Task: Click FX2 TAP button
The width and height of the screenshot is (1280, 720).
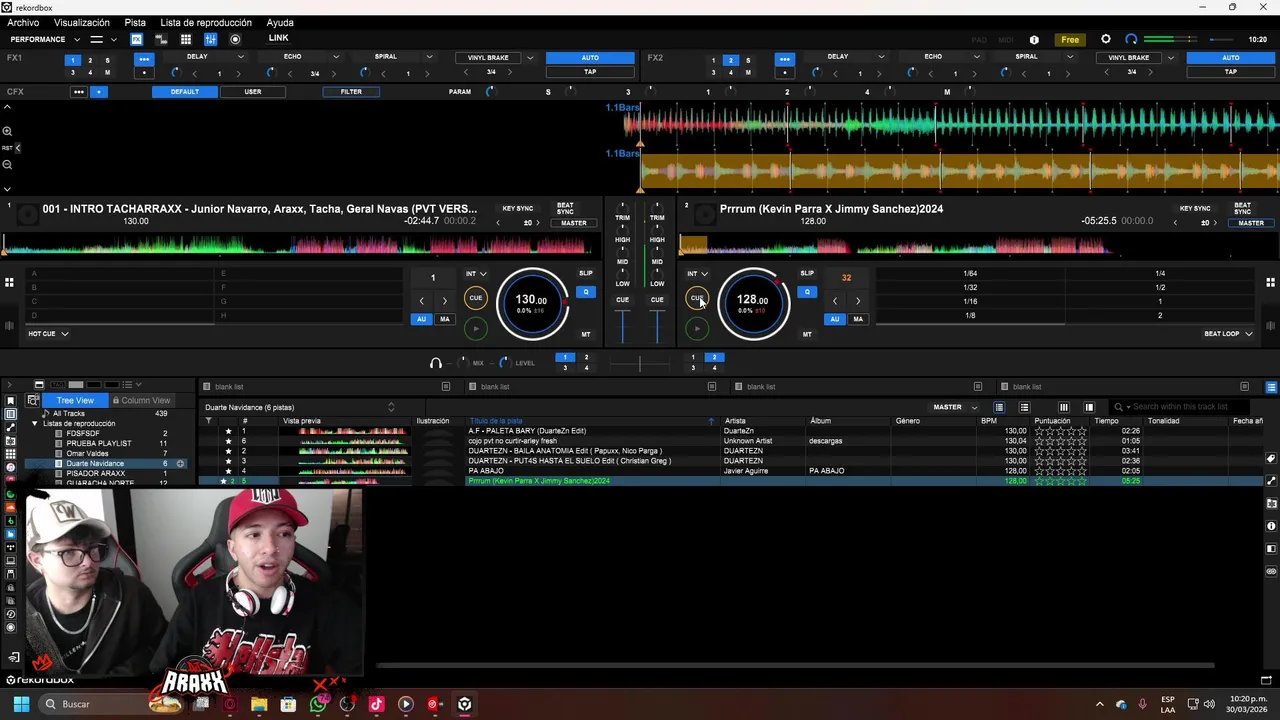Action: (x=1230, y=72)
